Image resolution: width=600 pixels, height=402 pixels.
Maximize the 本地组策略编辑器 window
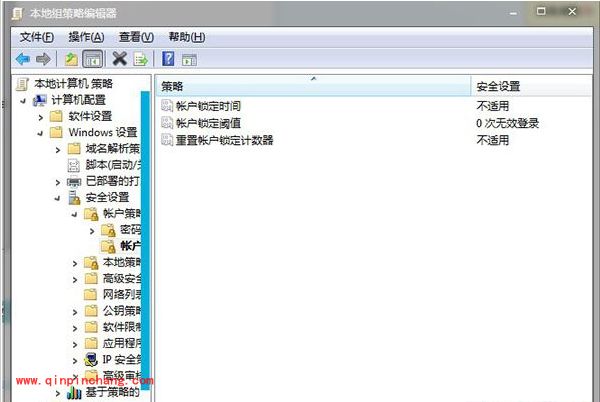pos(541,11)
